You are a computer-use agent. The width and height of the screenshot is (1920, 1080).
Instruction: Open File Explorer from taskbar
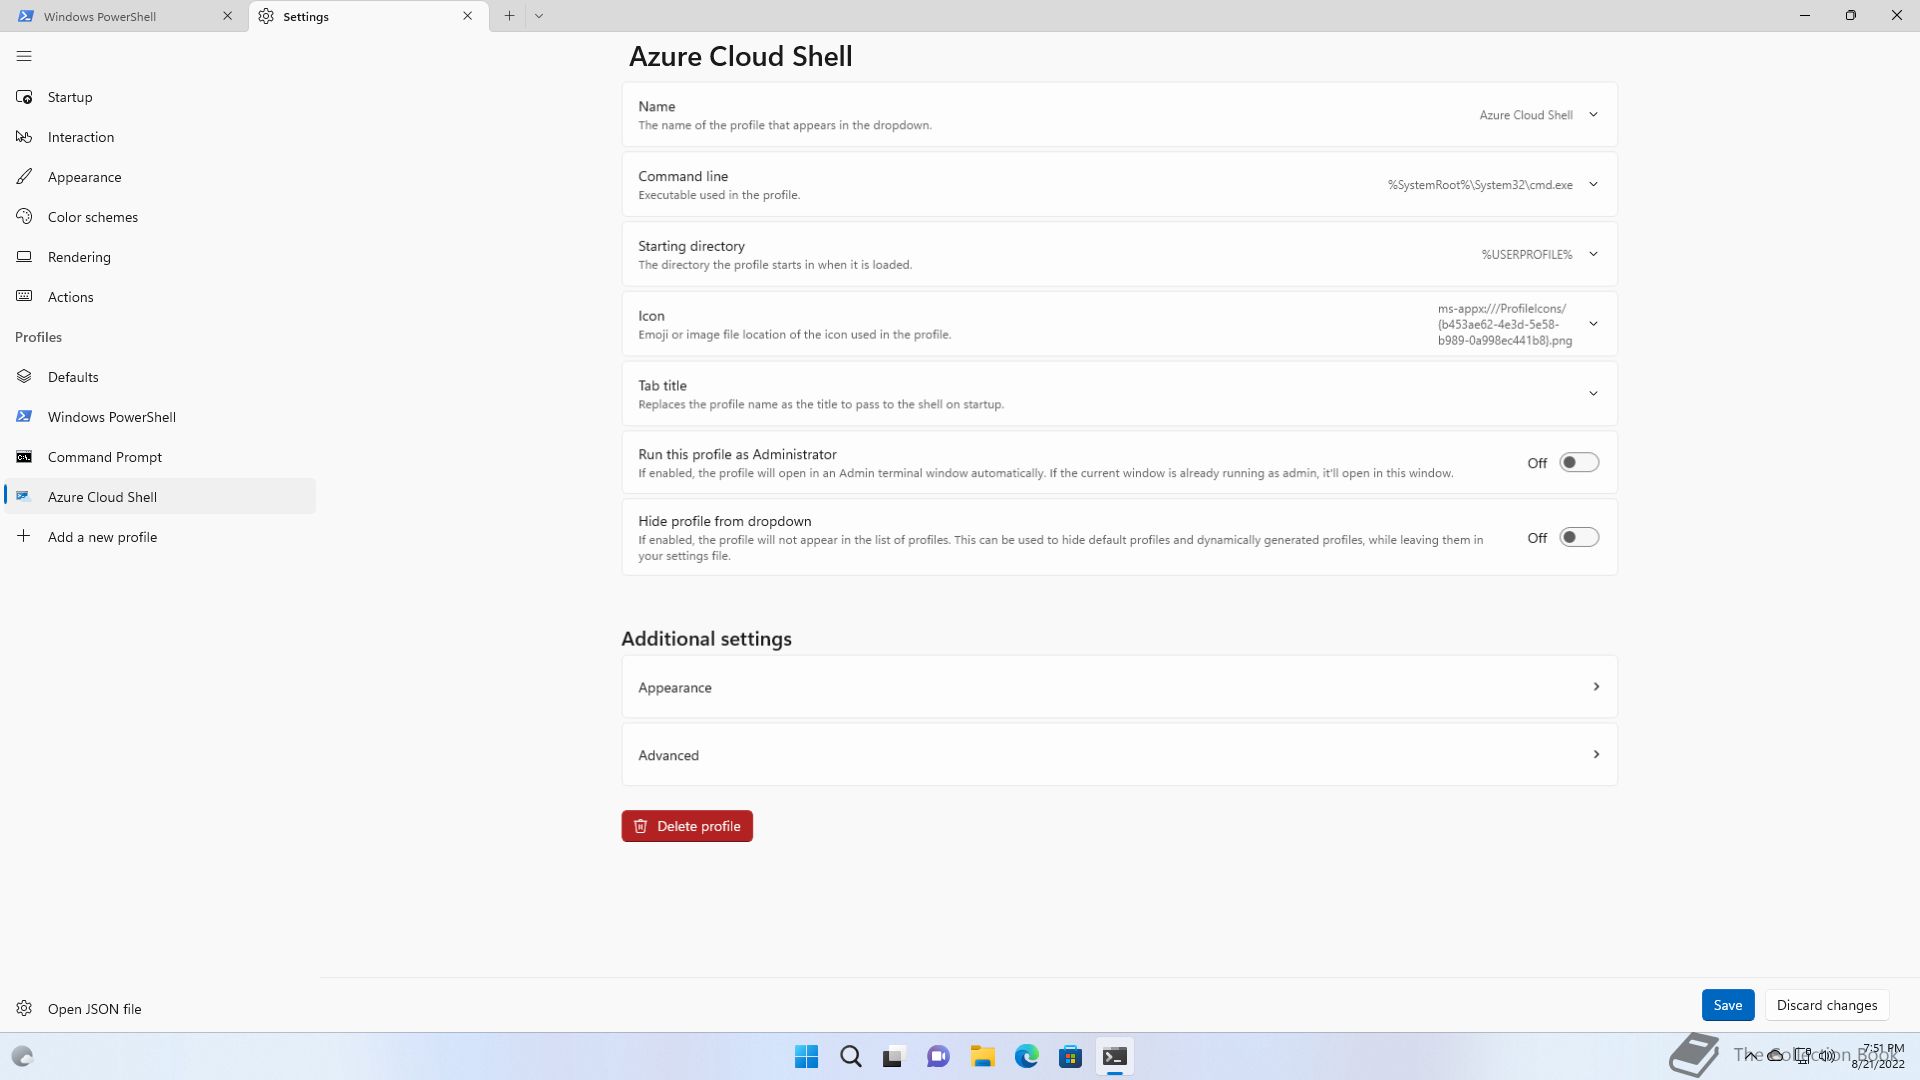(x=982, y=1057)
